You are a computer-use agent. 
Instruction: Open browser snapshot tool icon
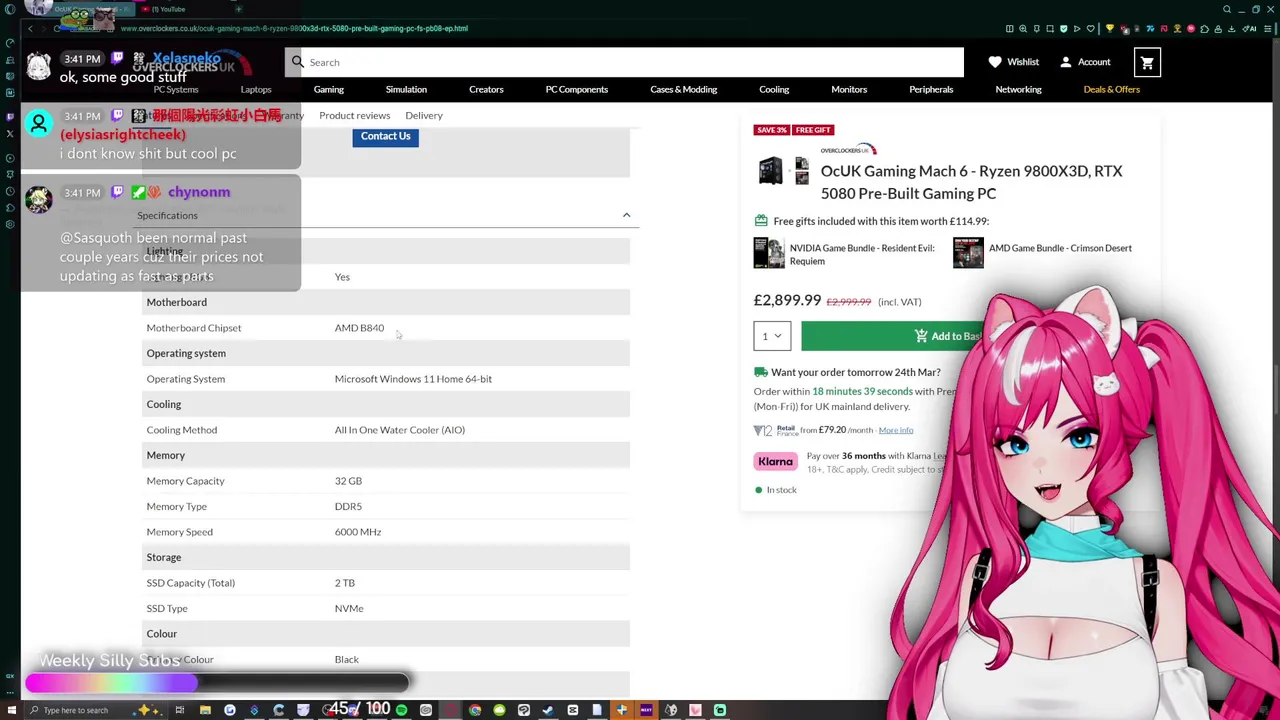pos(1050,29)
